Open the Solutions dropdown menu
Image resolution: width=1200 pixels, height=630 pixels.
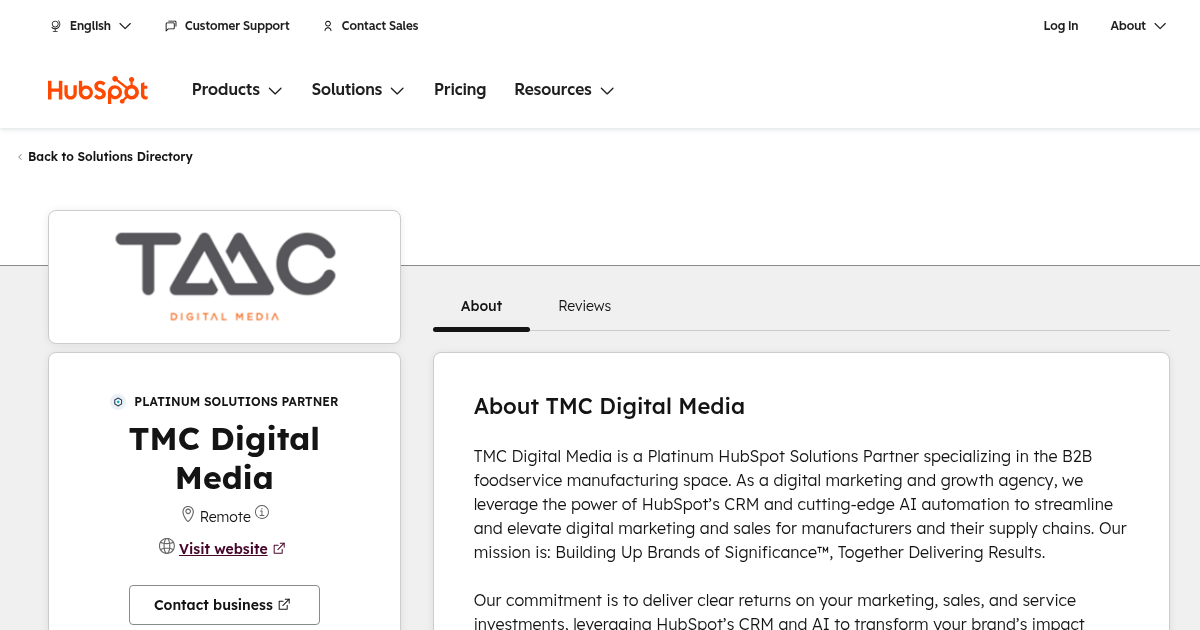[x=357, y=90]
